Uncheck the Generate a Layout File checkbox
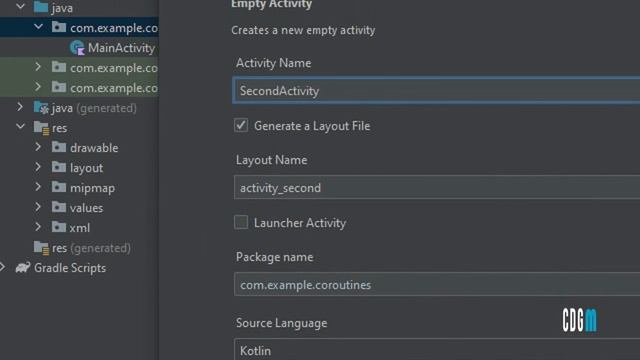The width and height of the screenshot is (640, 360). [x=241, y=125]
